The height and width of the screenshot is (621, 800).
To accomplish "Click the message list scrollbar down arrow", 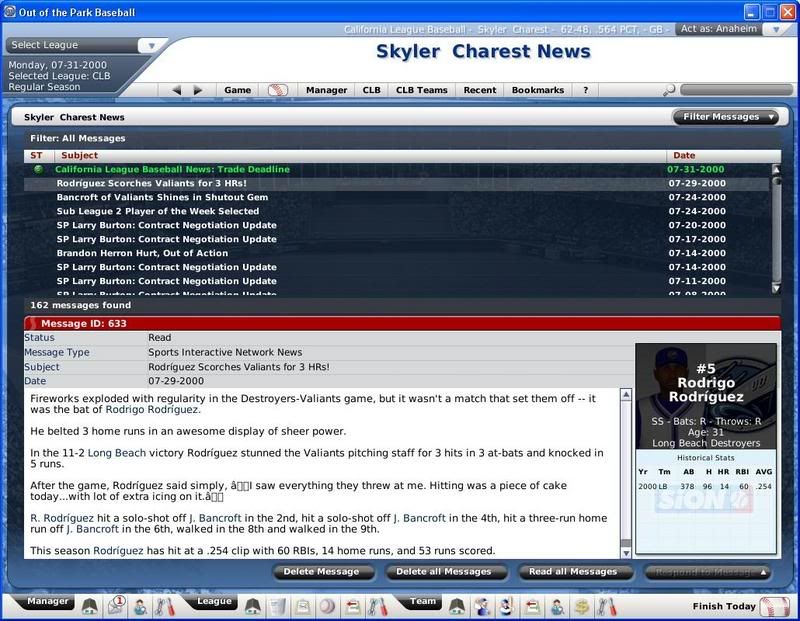I will coord(776,289).
